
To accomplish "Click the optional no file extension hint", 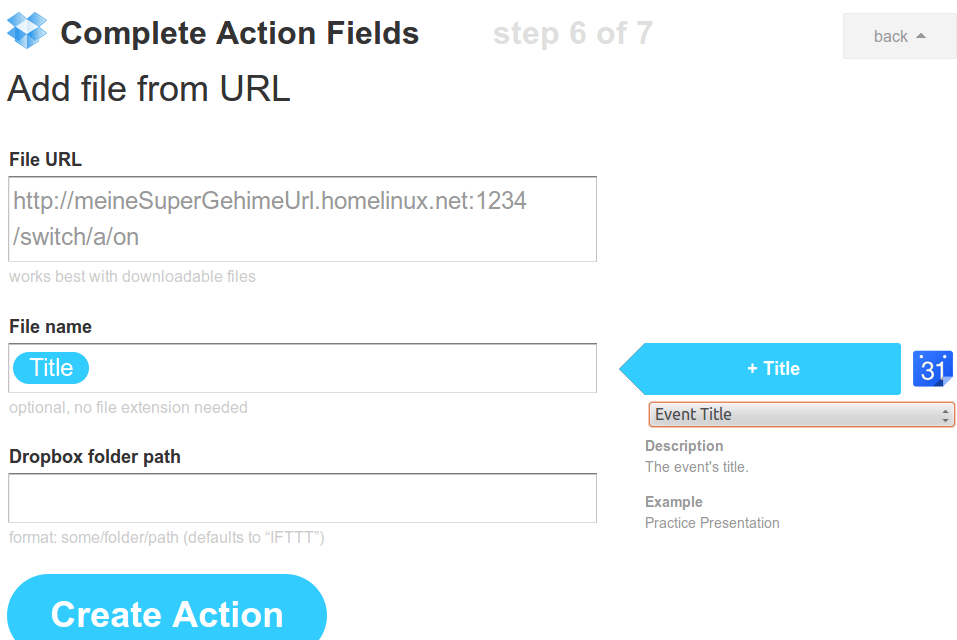I will tap(128, 407).
